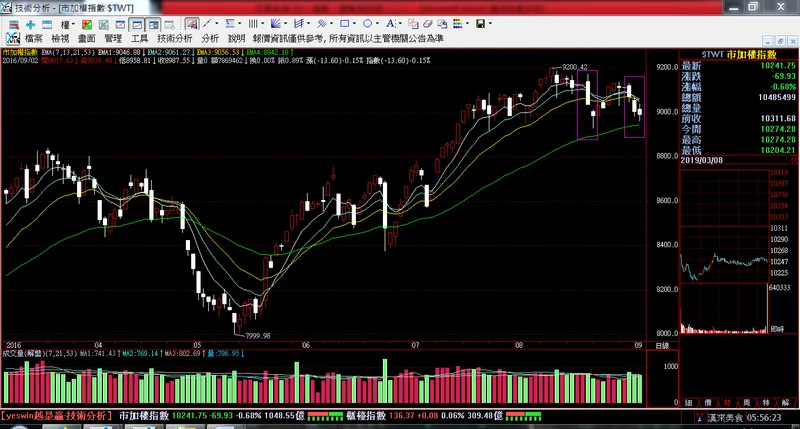Image resolution: width=800 pixels, height=429 pixels.
Task: Click the 7999.98 low price label
Action: click(258, 336)
